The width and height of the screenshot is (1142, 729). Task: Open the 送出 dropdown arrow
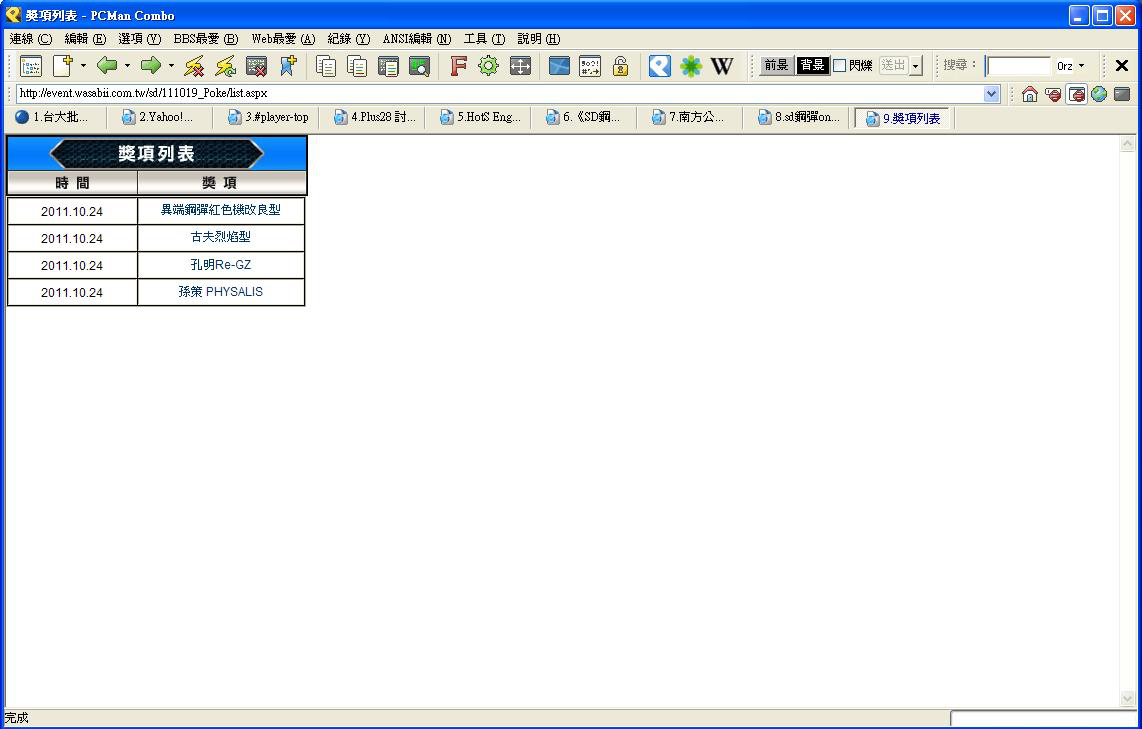pos(916,66)
